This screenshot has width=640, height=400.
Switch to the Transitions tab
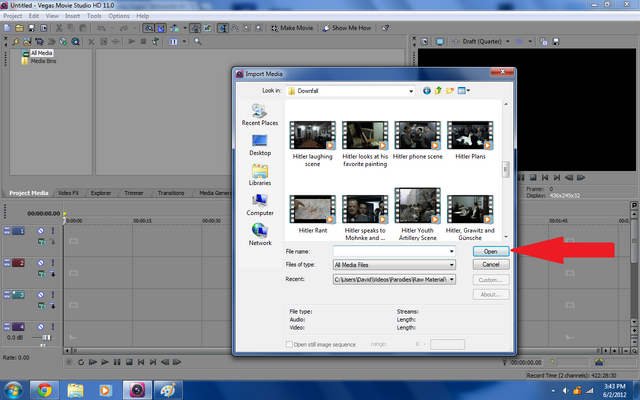coord(171,193)
